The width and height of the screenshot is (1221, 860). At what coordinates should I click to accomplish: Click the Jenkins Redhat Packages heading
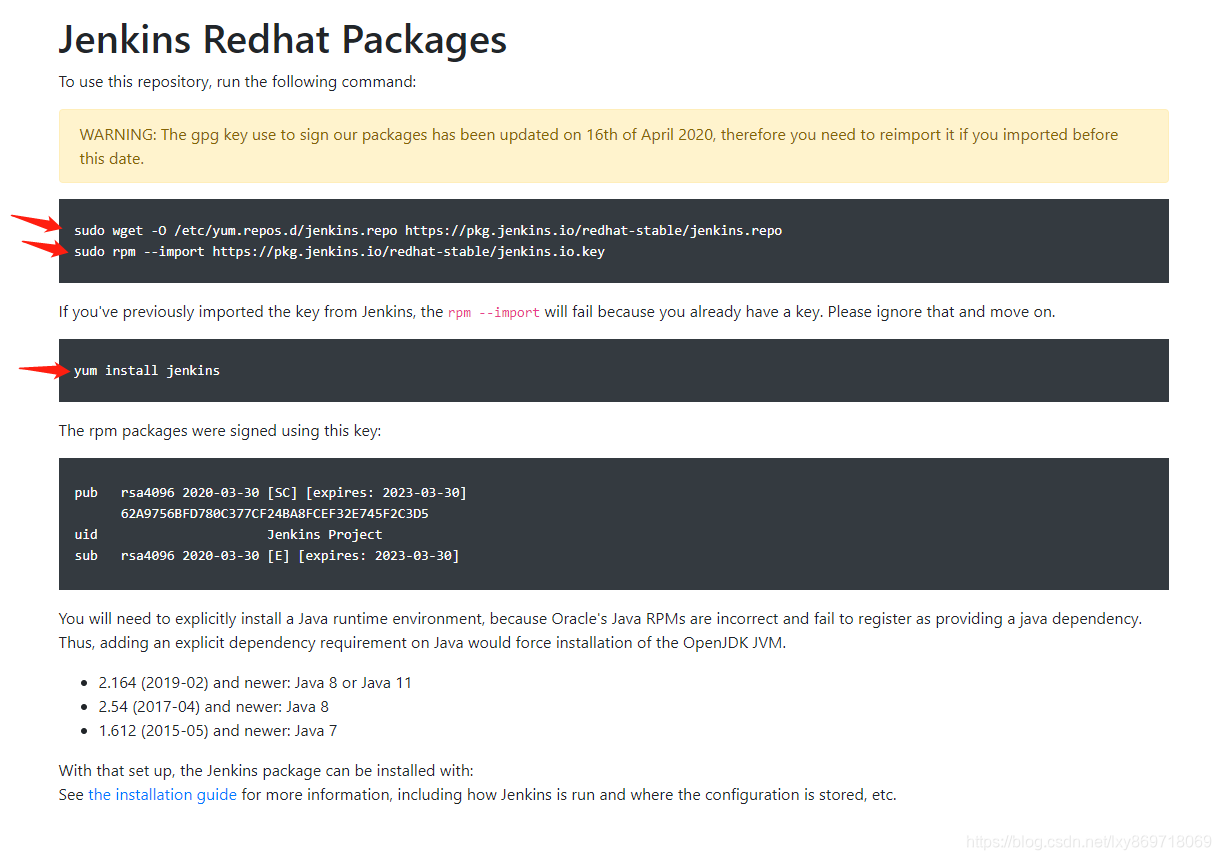coord(283,40)
